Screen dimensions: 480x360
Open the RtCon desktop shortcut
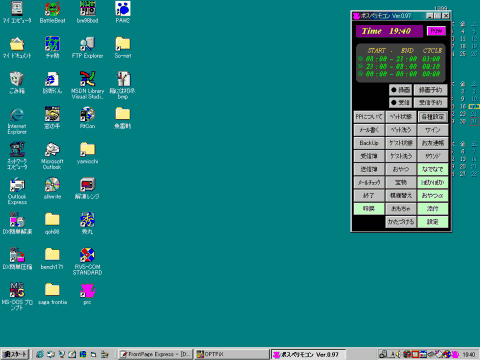87,117
